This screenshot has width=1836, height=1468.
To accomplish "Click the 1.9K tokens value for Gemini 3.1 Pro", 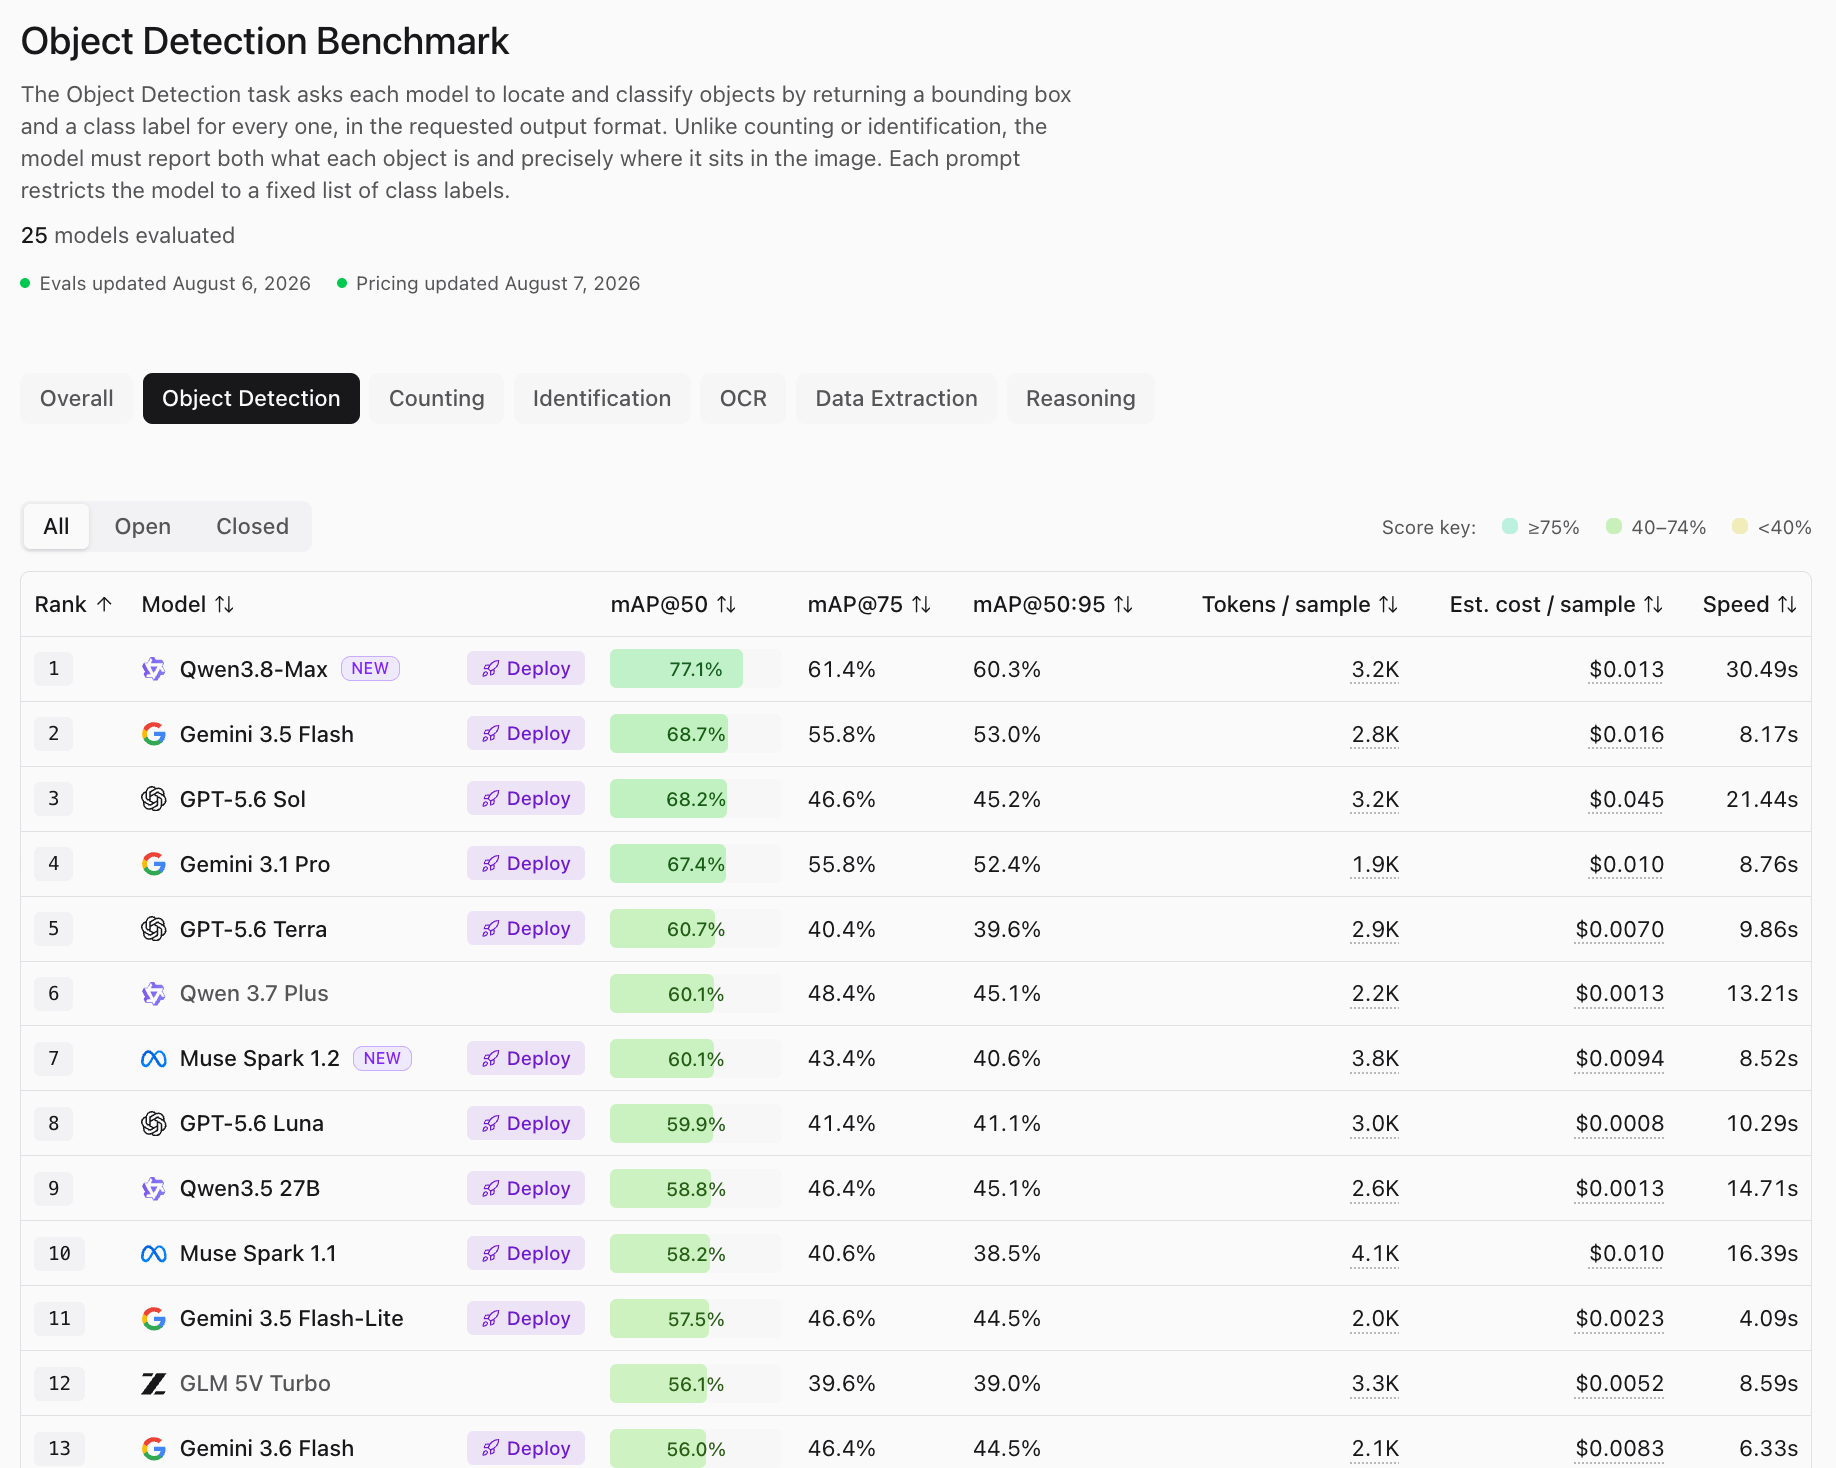I will 1375,865.
